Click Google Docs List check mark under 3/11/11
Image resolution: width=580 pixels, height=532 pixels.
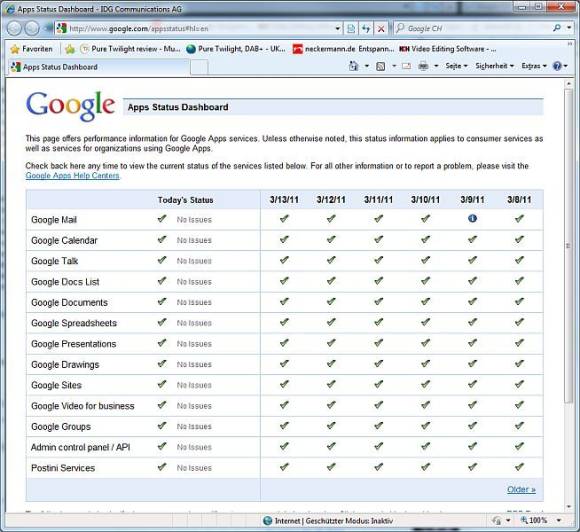[378, 281]
